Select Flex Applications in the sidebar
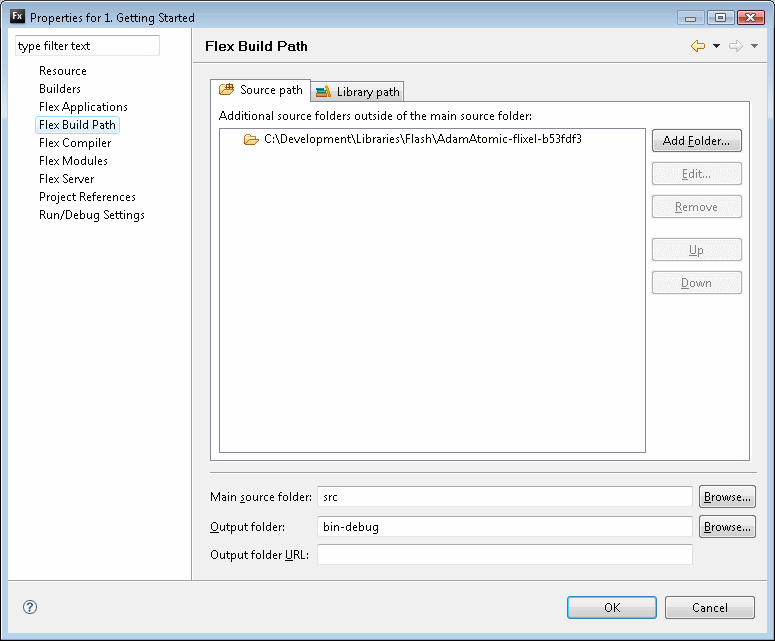The height and width of the screenshot is (641, 775). [83, 107]
